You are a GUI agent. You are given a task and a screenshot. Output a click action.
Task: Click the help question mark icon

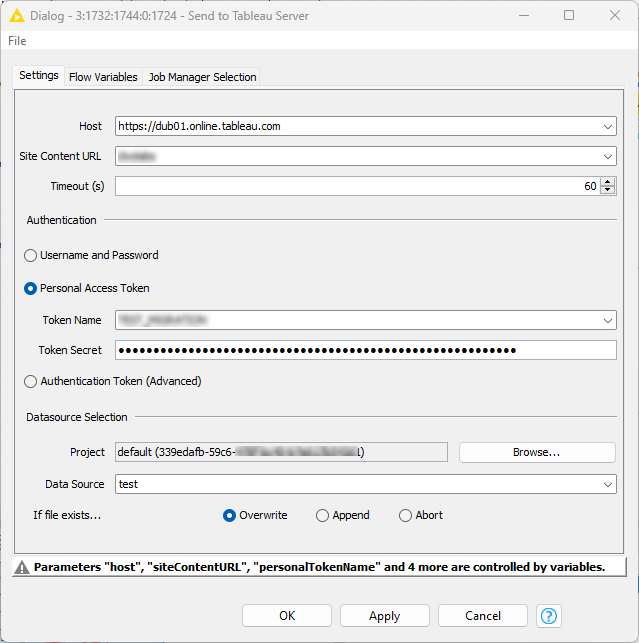(548, 616)
